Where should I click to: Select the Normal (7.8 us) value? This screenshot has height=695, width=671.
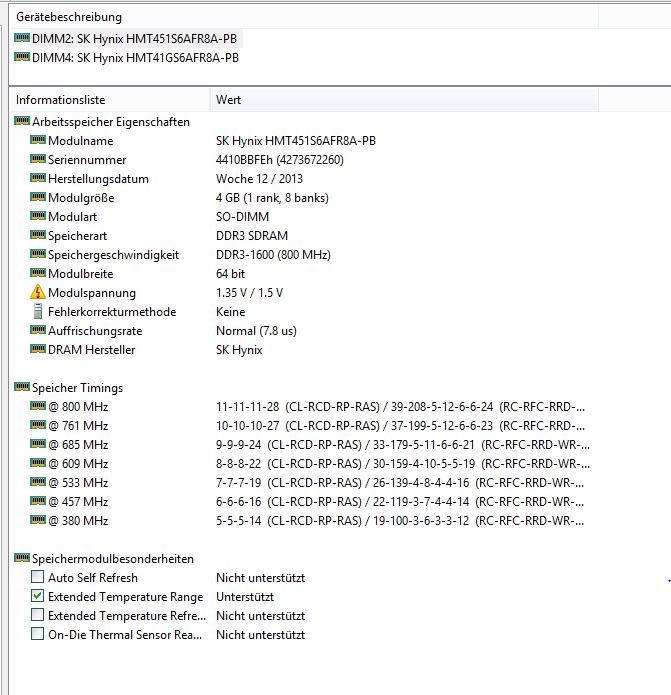[x=256, y=332]
